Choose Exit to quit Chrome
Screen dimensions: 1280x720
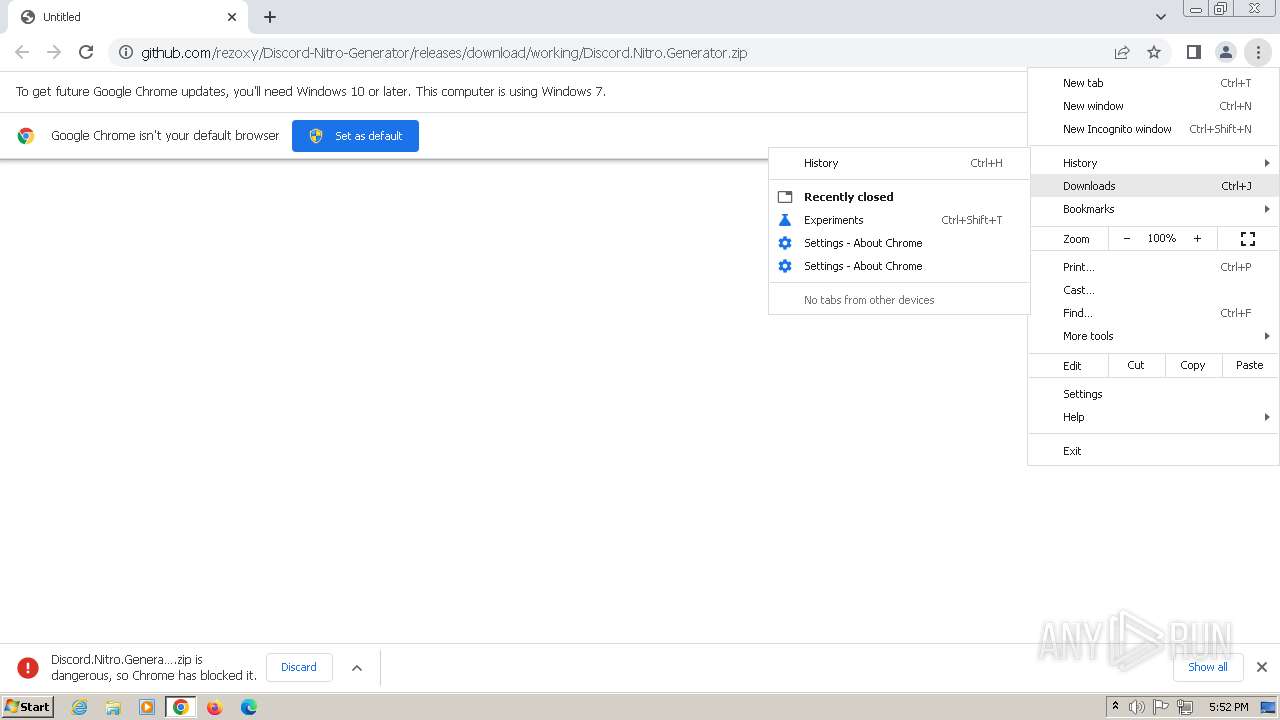[1153, 451]
